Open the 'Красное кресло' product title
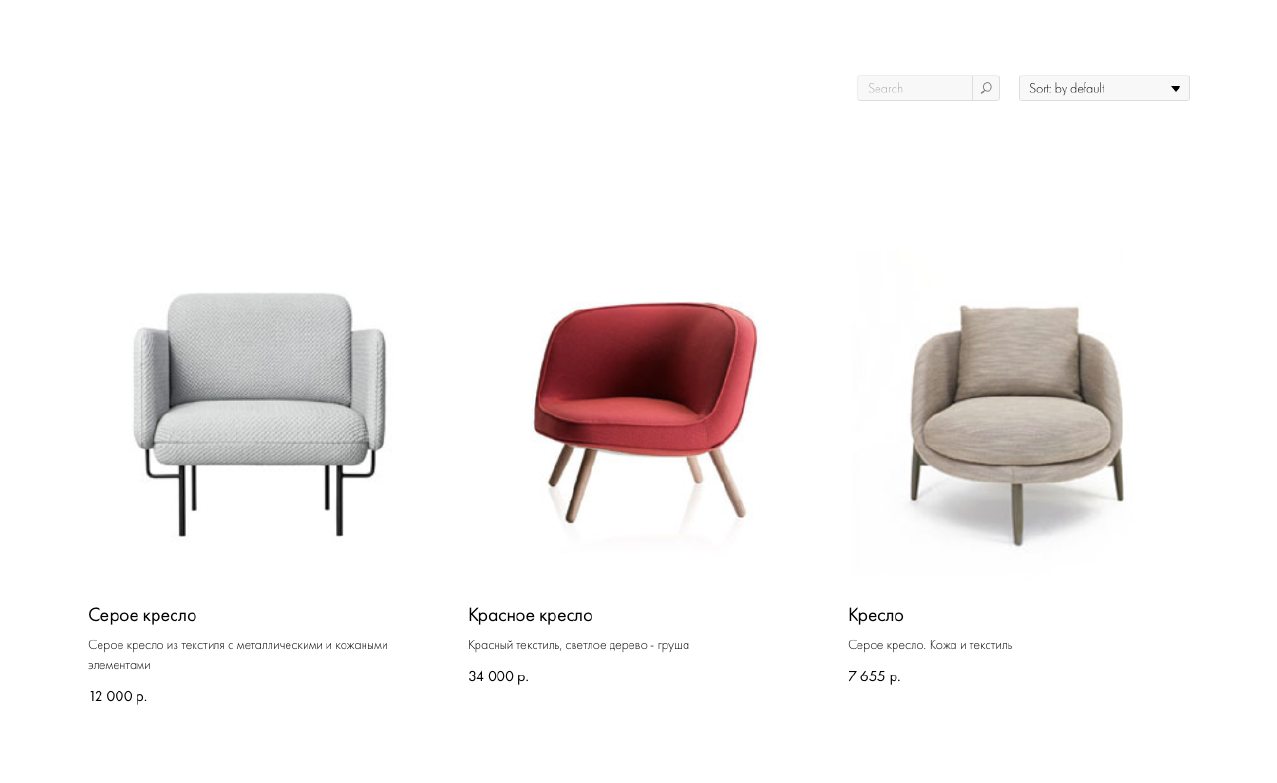 click(x=530, y=615)
